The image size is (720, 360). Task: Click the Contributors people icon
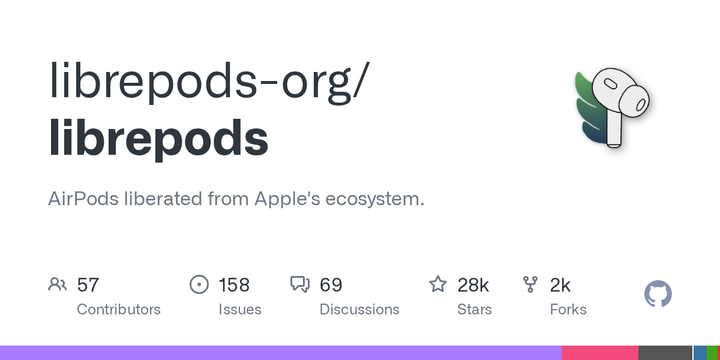(x=57, y=285)
